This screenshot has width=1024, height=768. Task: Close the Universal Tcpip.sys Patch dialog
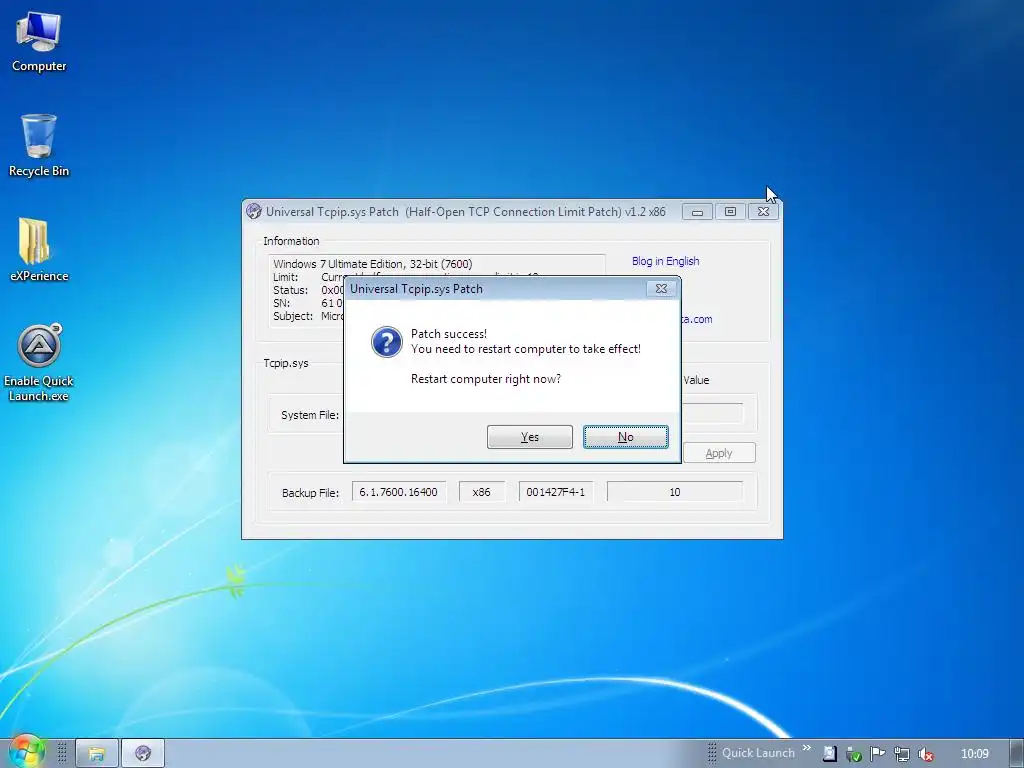pyautogui.click(x=661, y=289)
